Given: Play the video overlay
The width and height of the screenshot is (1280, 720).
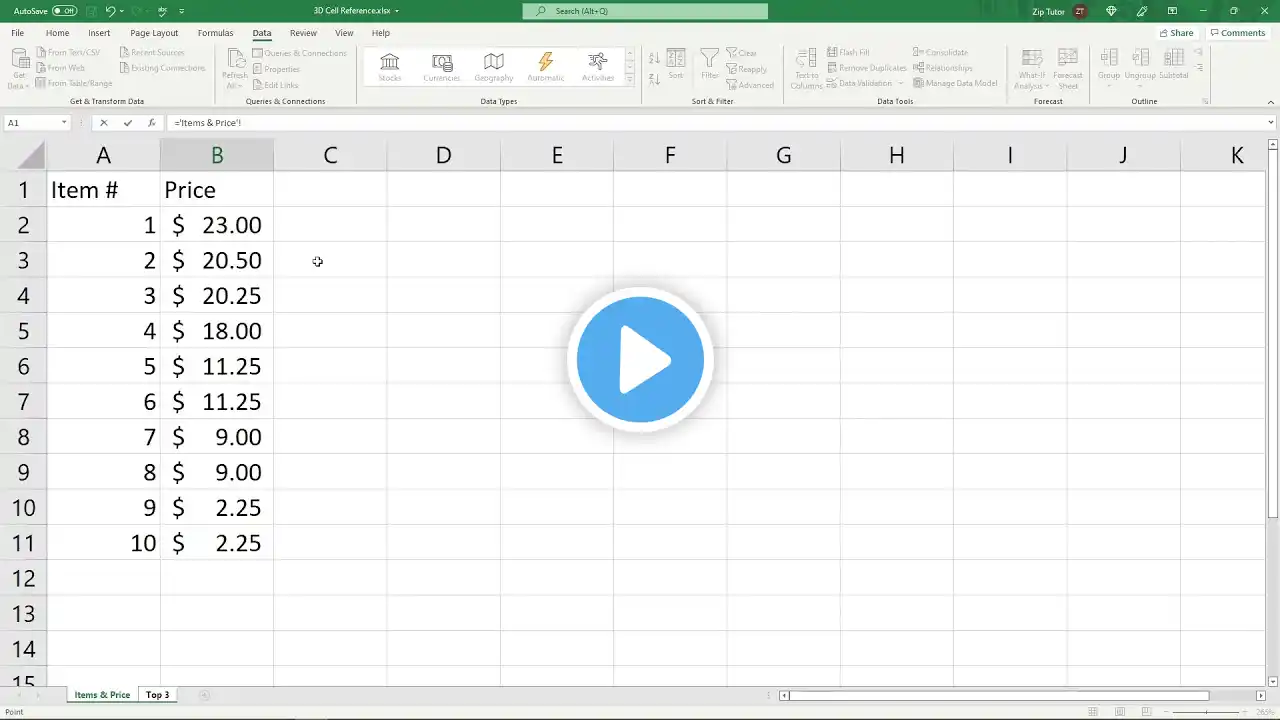Looking at the screenshot, I should click(x=640, y=360).
